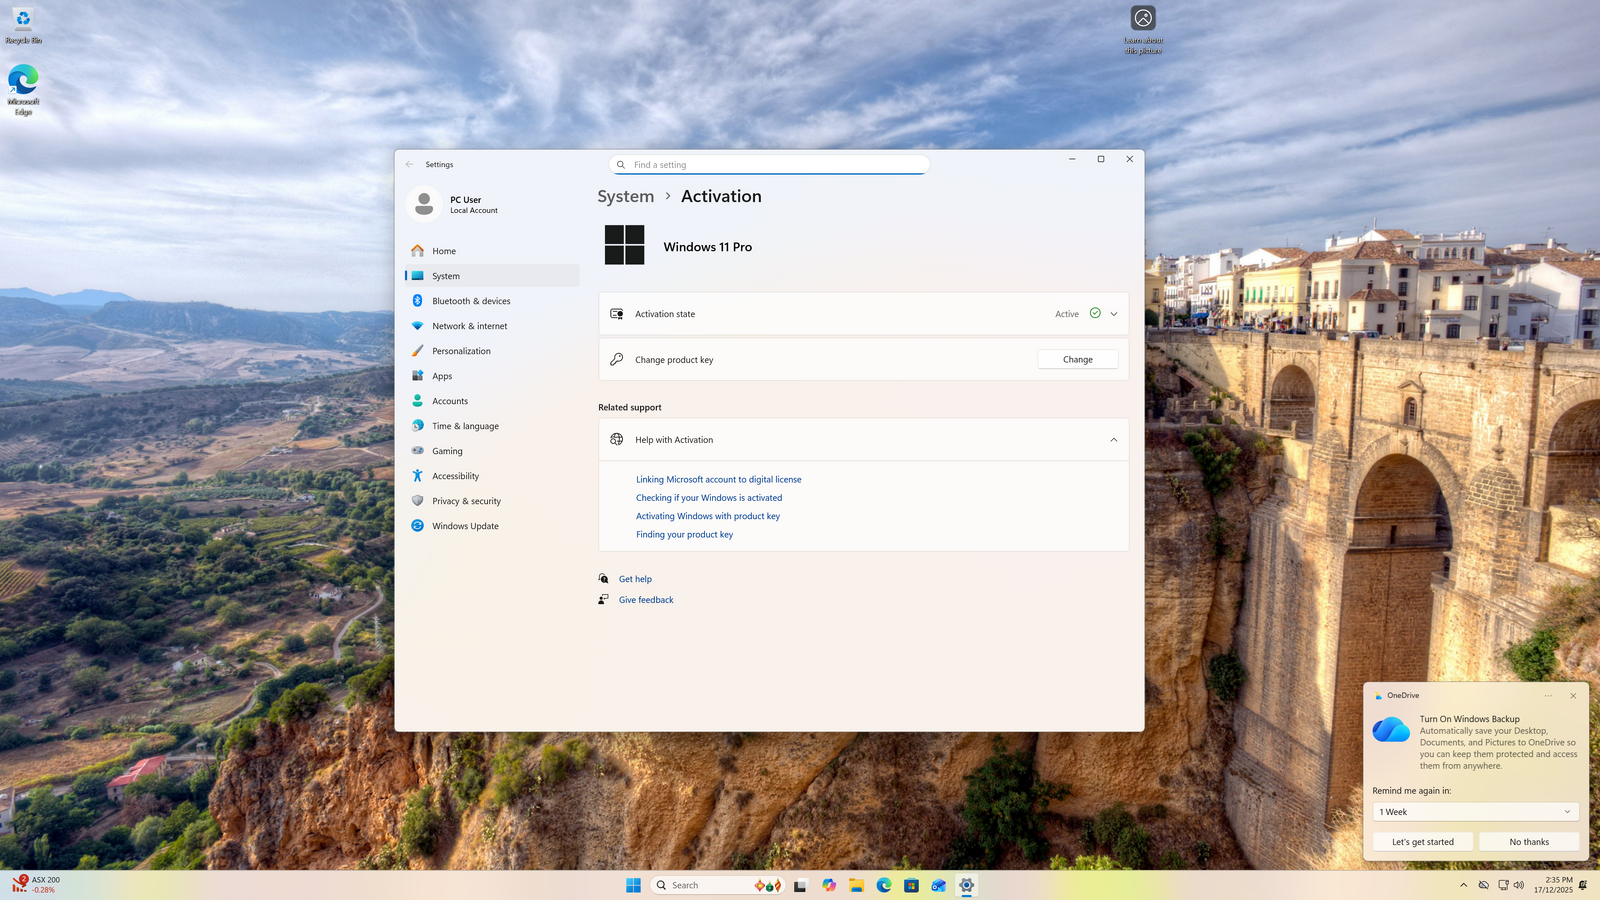Image resolution: width=1600 pixels, height=900 pixels.
Task: Open Bluetooth & devices settings
Action: (471, 301)
